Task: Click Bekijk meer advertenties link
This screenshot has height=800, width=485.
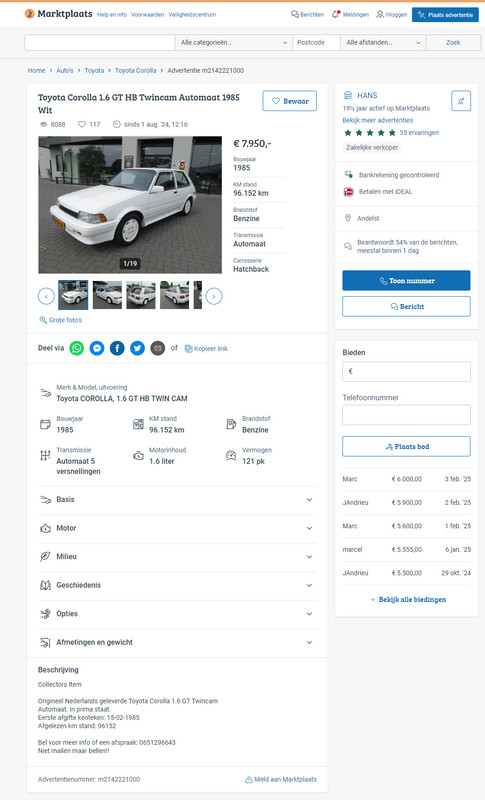Action: click(x=378, y=120)
